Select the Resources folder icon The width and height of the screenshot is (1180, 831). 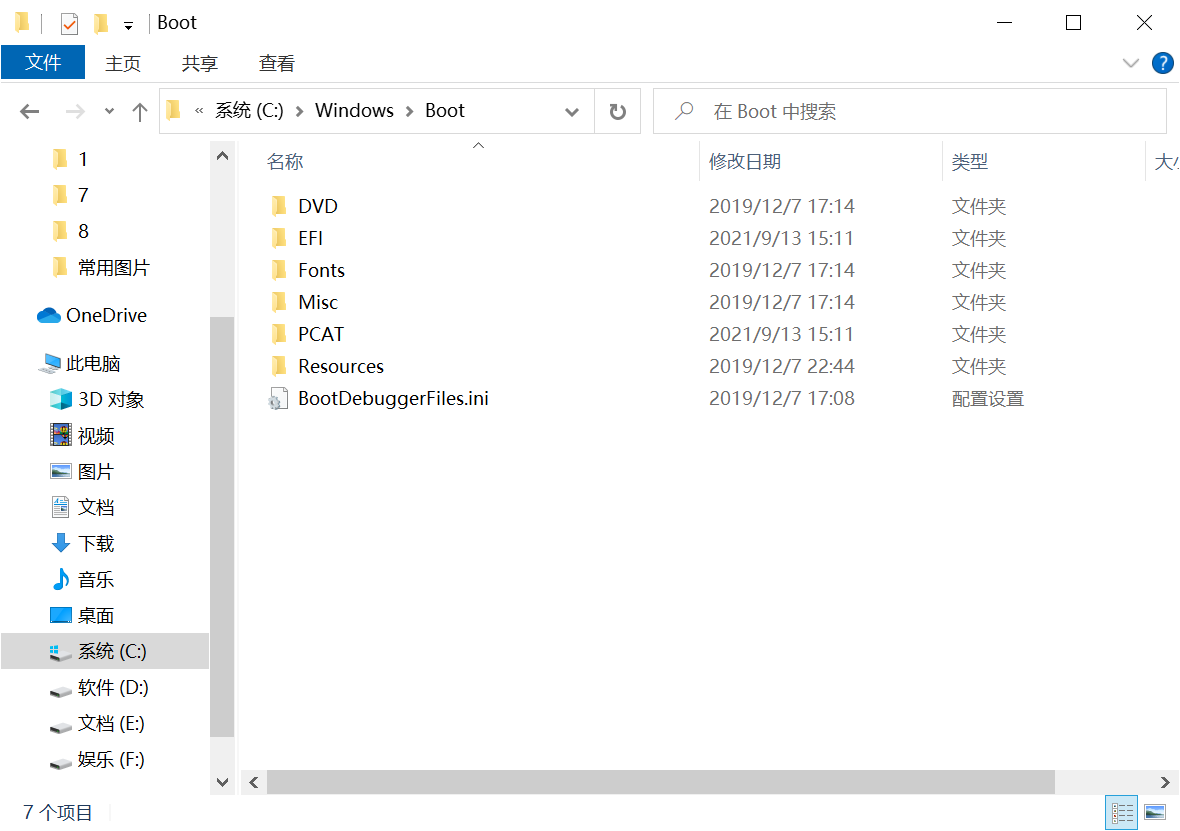pos(278,366)
